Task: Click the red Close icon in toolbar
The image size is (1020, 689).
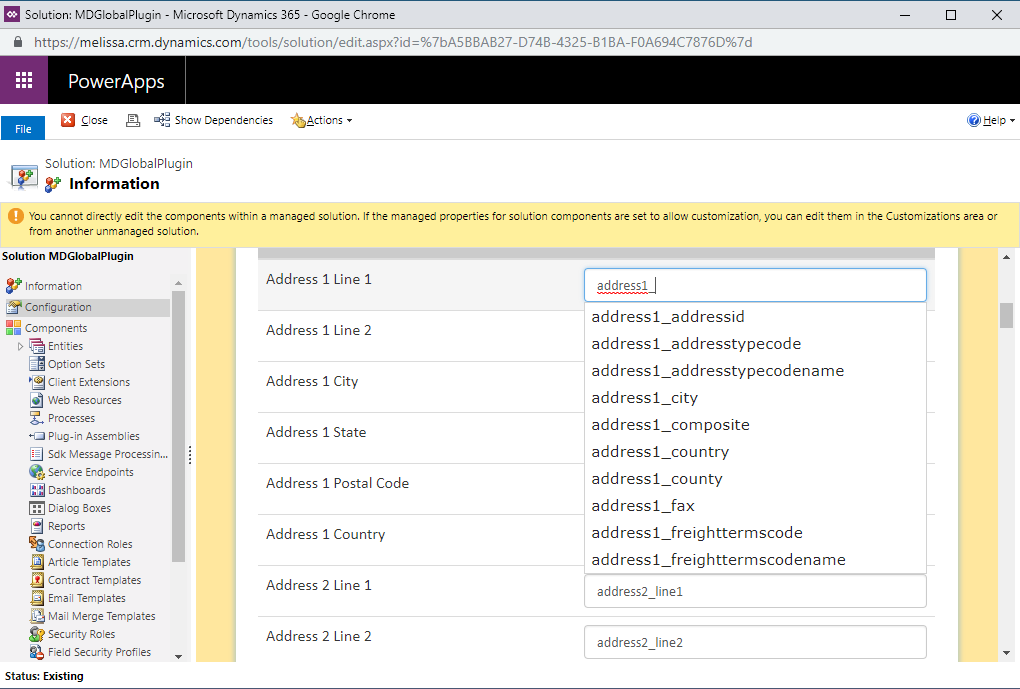Action: [x=68, y=120]
